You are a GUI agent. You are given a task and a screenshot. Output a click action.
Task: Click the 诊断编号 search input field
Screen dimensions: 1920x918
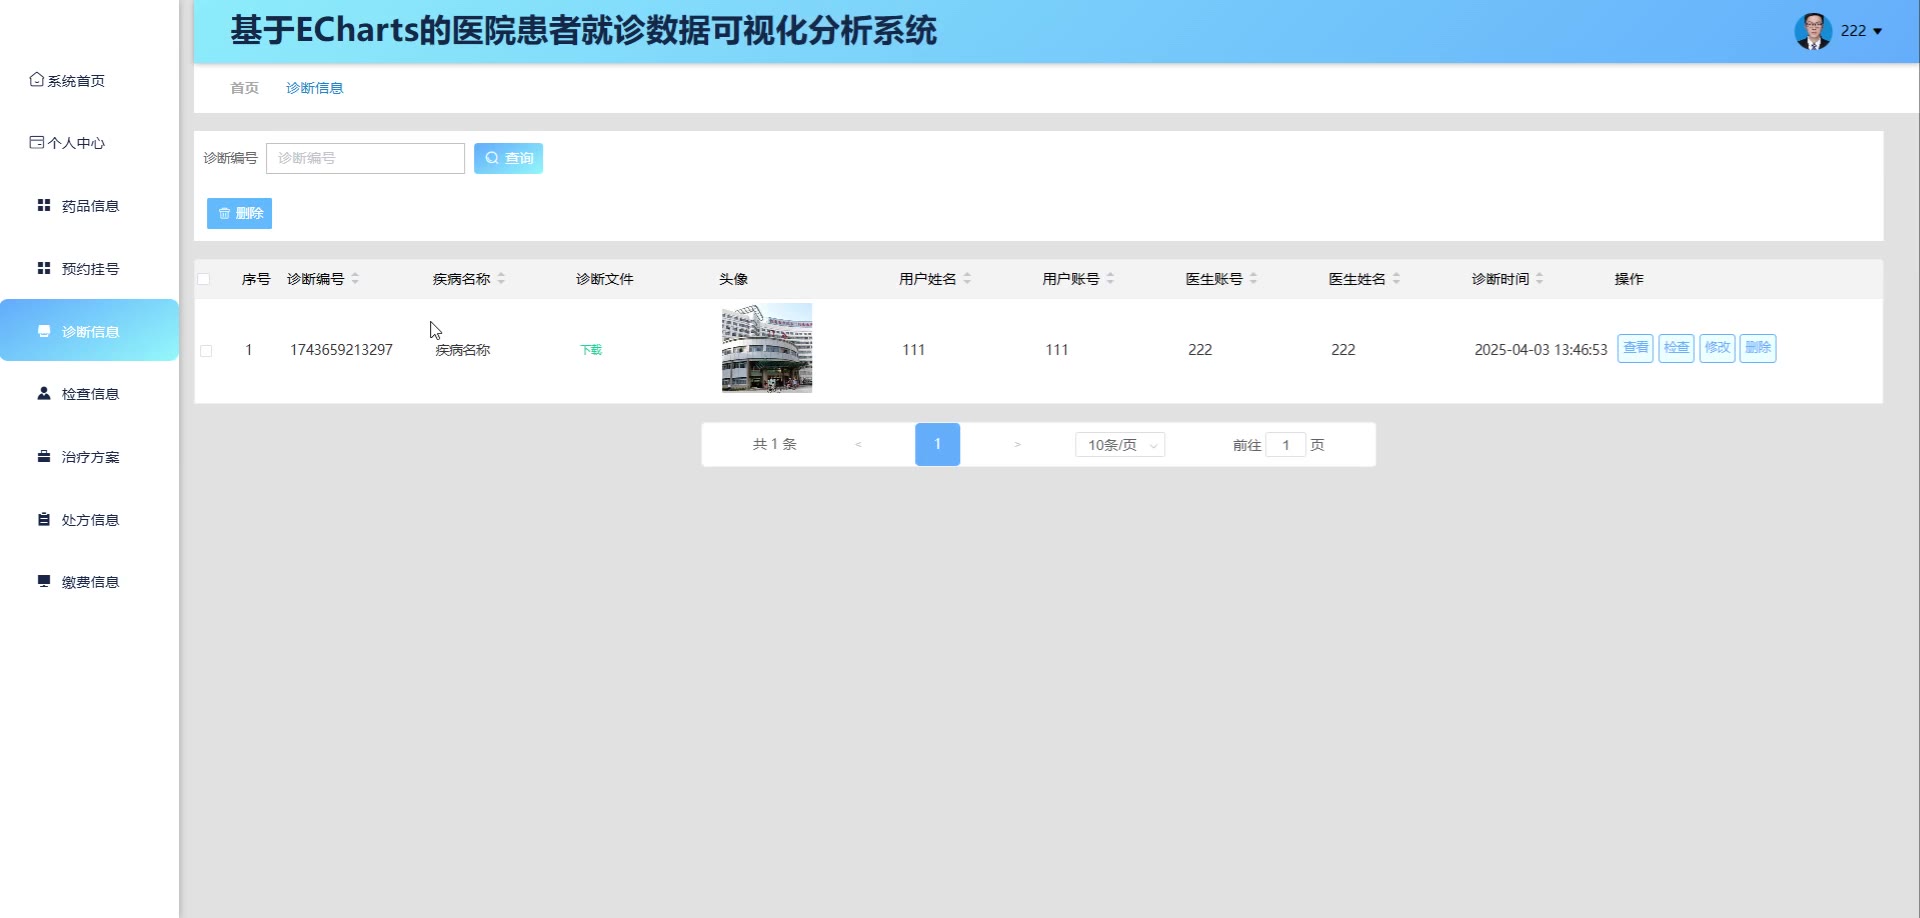tap(365, 158)
